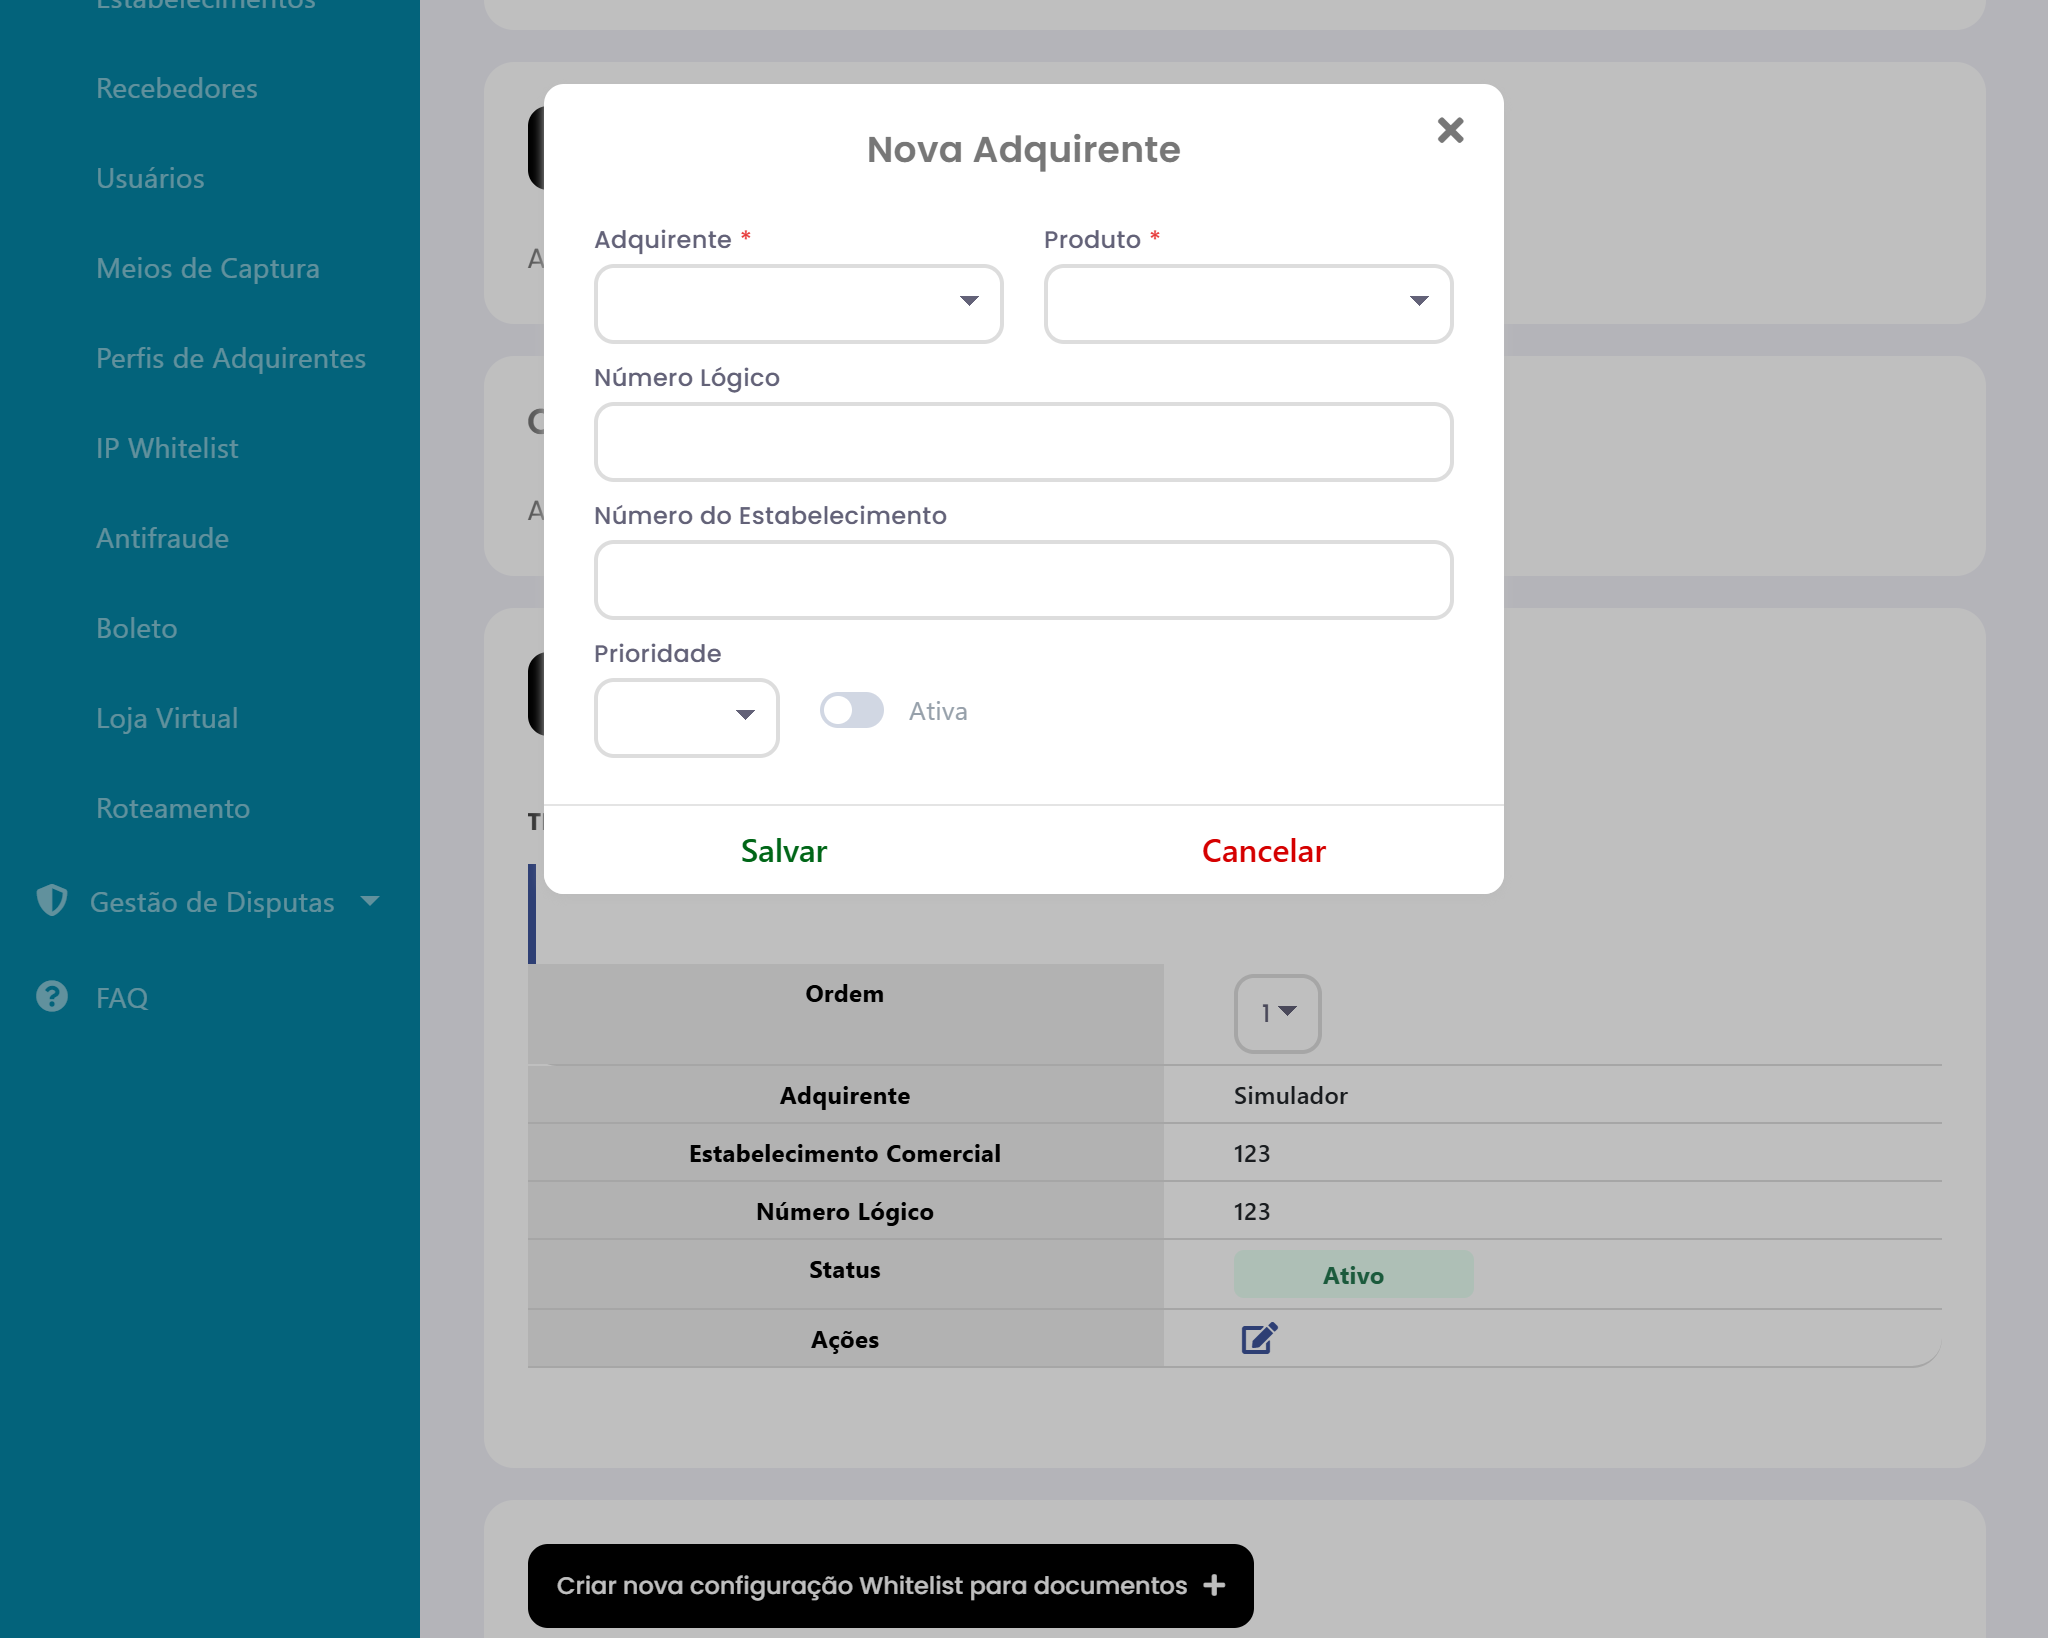Click the plus icon on Whitelist button
Screen dimensions: 2048x1638
point(1214,1585)
